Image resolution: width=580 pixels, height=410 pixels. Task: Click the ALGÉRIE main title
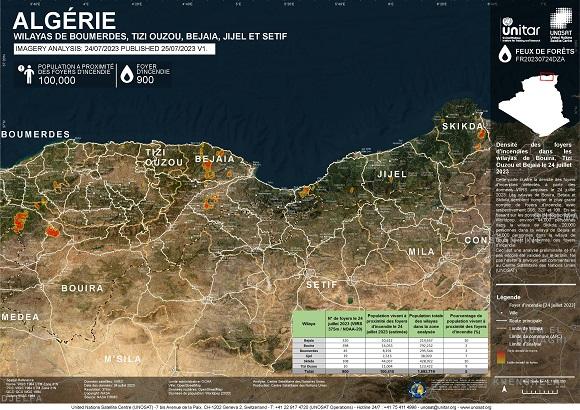click(x=64, y=20)
